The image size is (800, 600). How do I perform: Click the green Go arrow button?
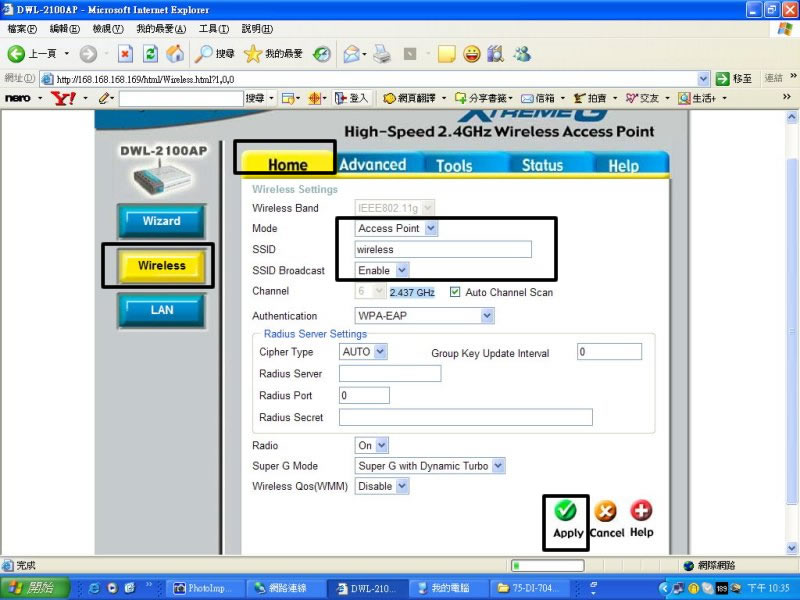point(722,79)
